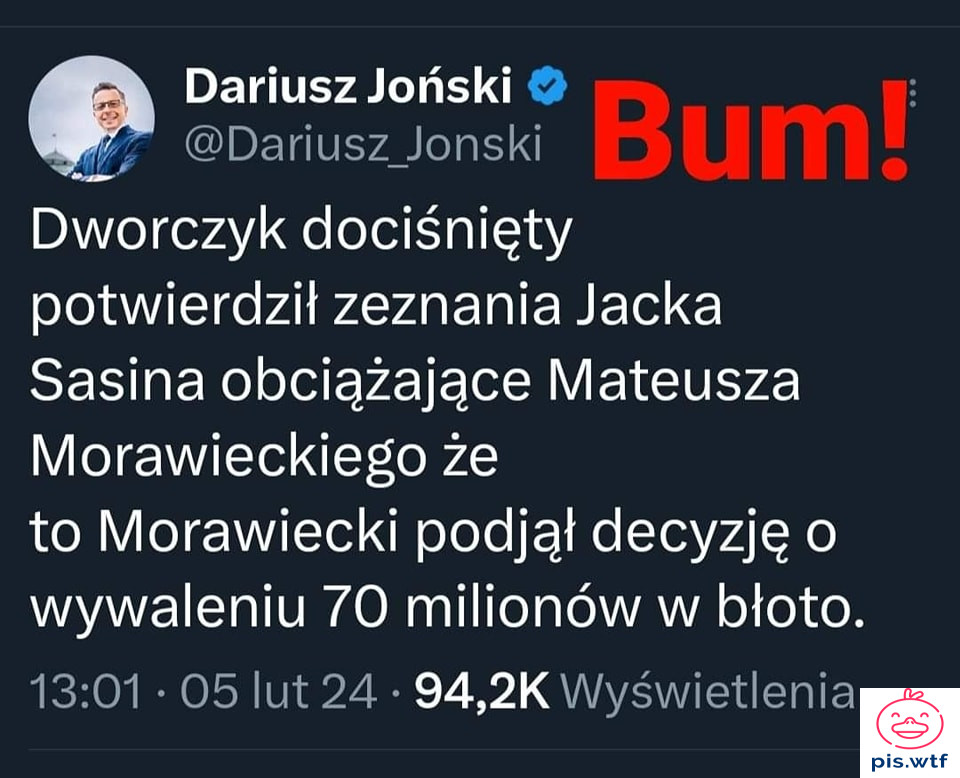Open the @Dariusz_Jonski handle link
This screenshot has width=960, height=778.
point(363,144)
